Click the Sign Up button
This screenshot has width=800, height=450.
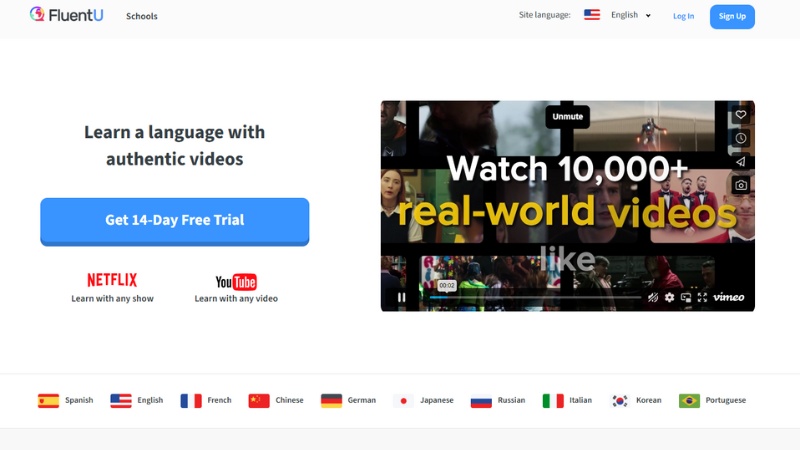tap(732, 16)
